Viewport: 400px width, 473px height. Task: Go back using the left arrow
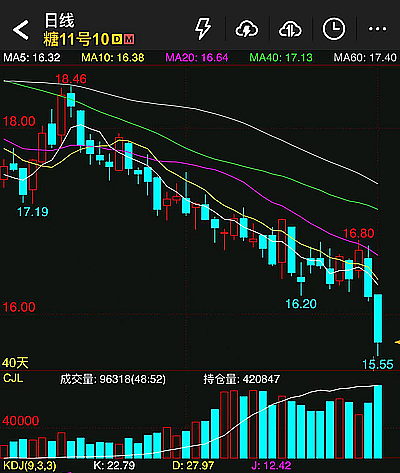[x=21, y=30]
